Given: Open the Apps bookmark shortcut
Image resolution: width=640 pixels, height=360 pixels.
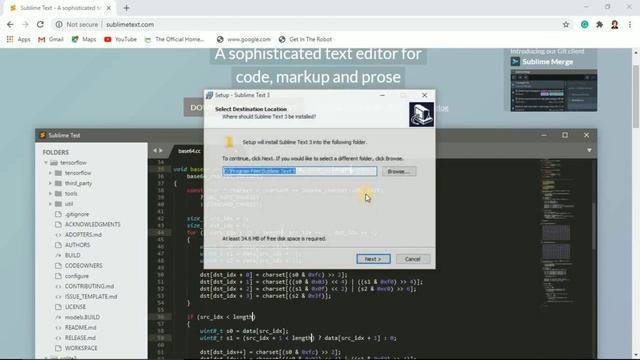Looking at the screenshot, I should click(18, 39).
